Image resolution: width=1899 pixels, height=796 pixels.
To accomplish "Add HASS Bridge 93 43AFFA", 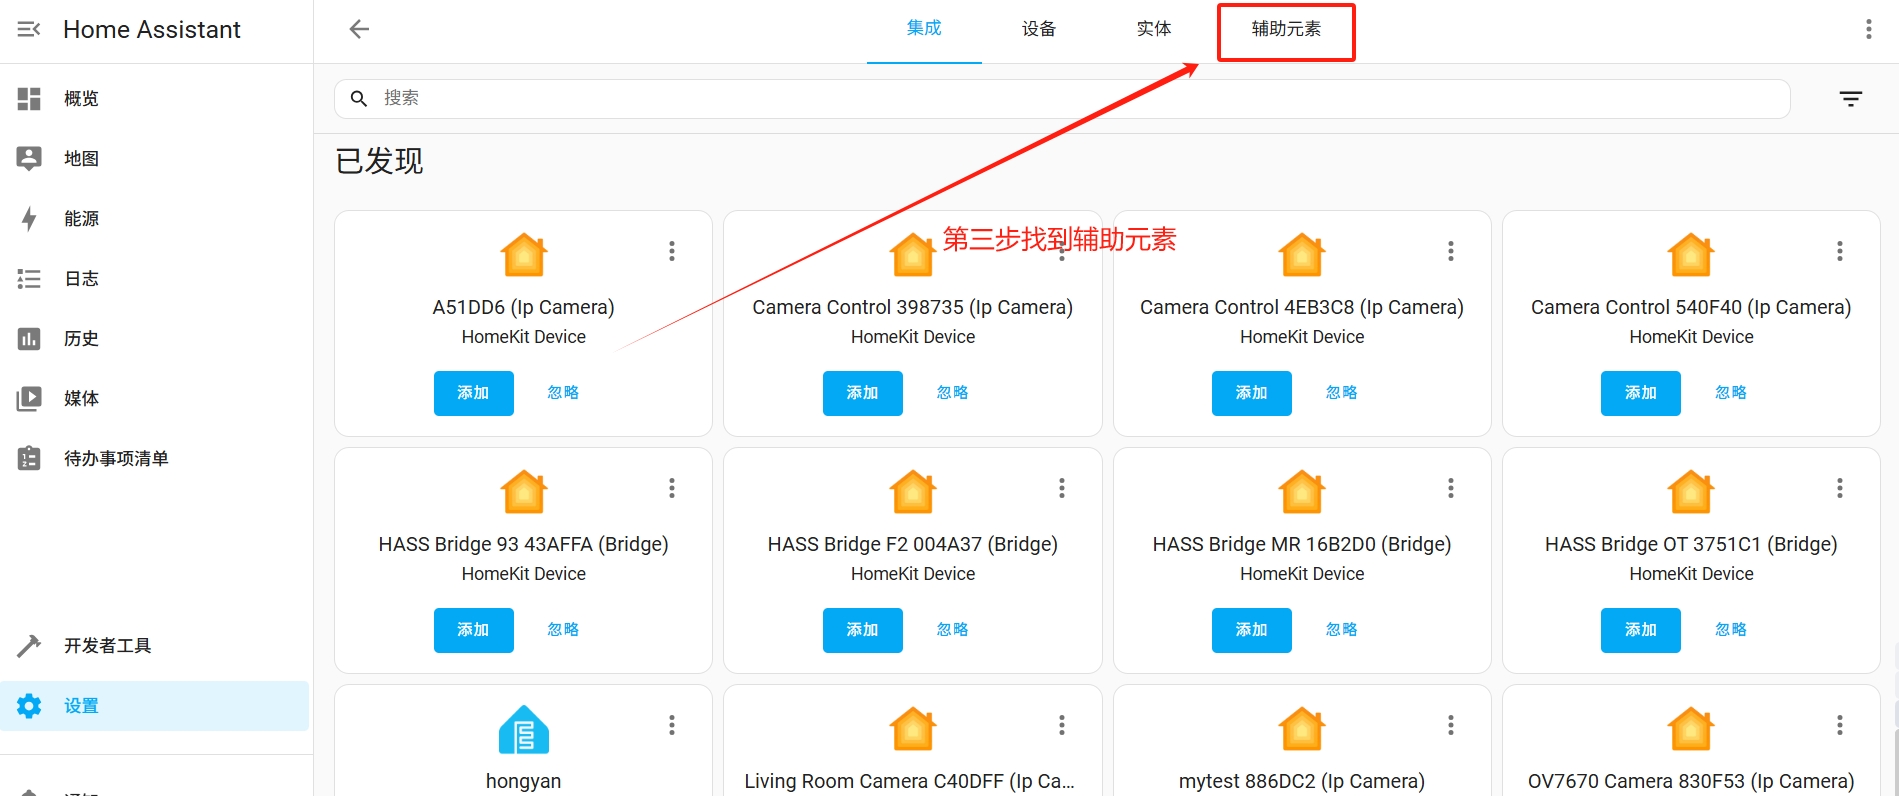I will click(473, 630).
